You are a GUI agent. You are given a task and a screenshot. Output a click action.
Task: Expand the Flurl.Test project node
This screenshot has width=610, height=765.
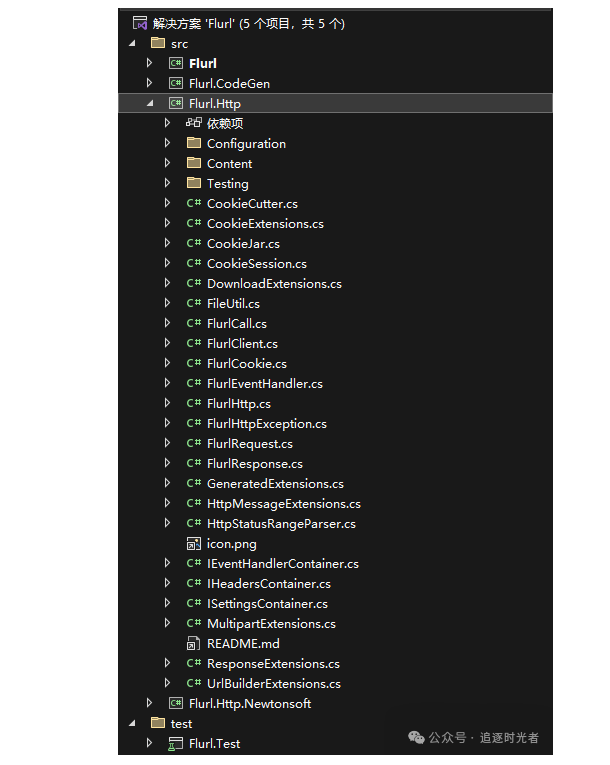(149, 743)
